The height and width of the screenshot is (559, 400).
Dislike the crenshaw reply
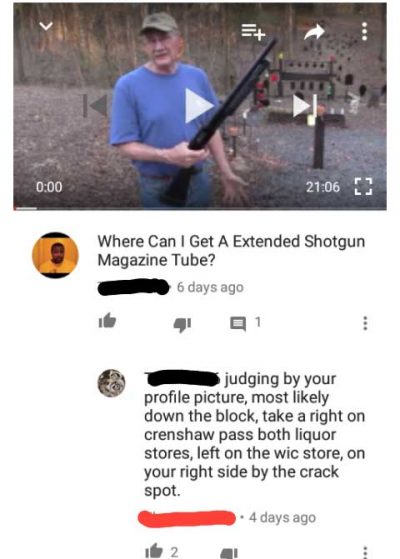pos(229,554)
